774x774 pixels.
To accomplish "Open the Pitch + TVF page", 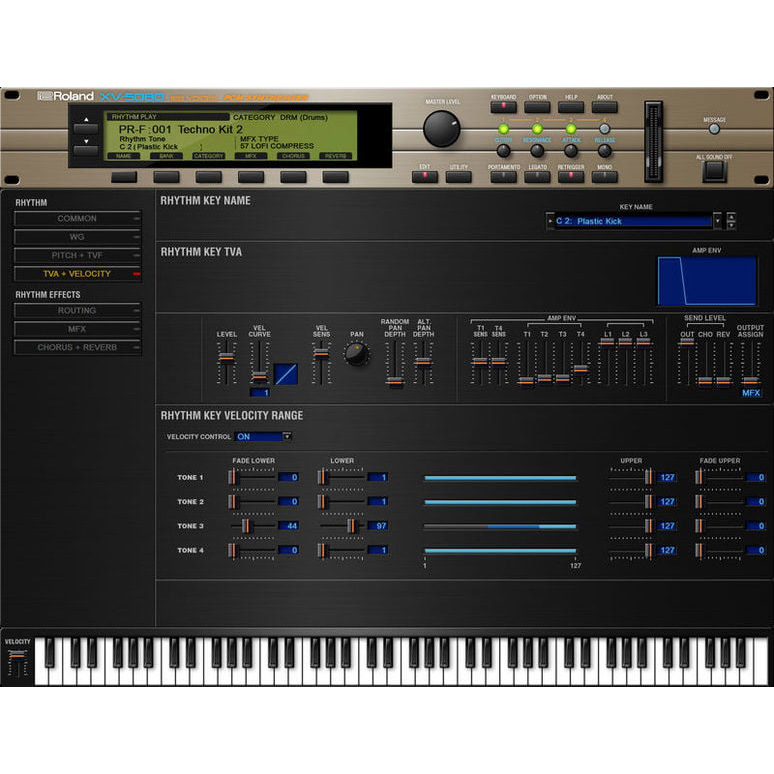I will click(77, 255).
